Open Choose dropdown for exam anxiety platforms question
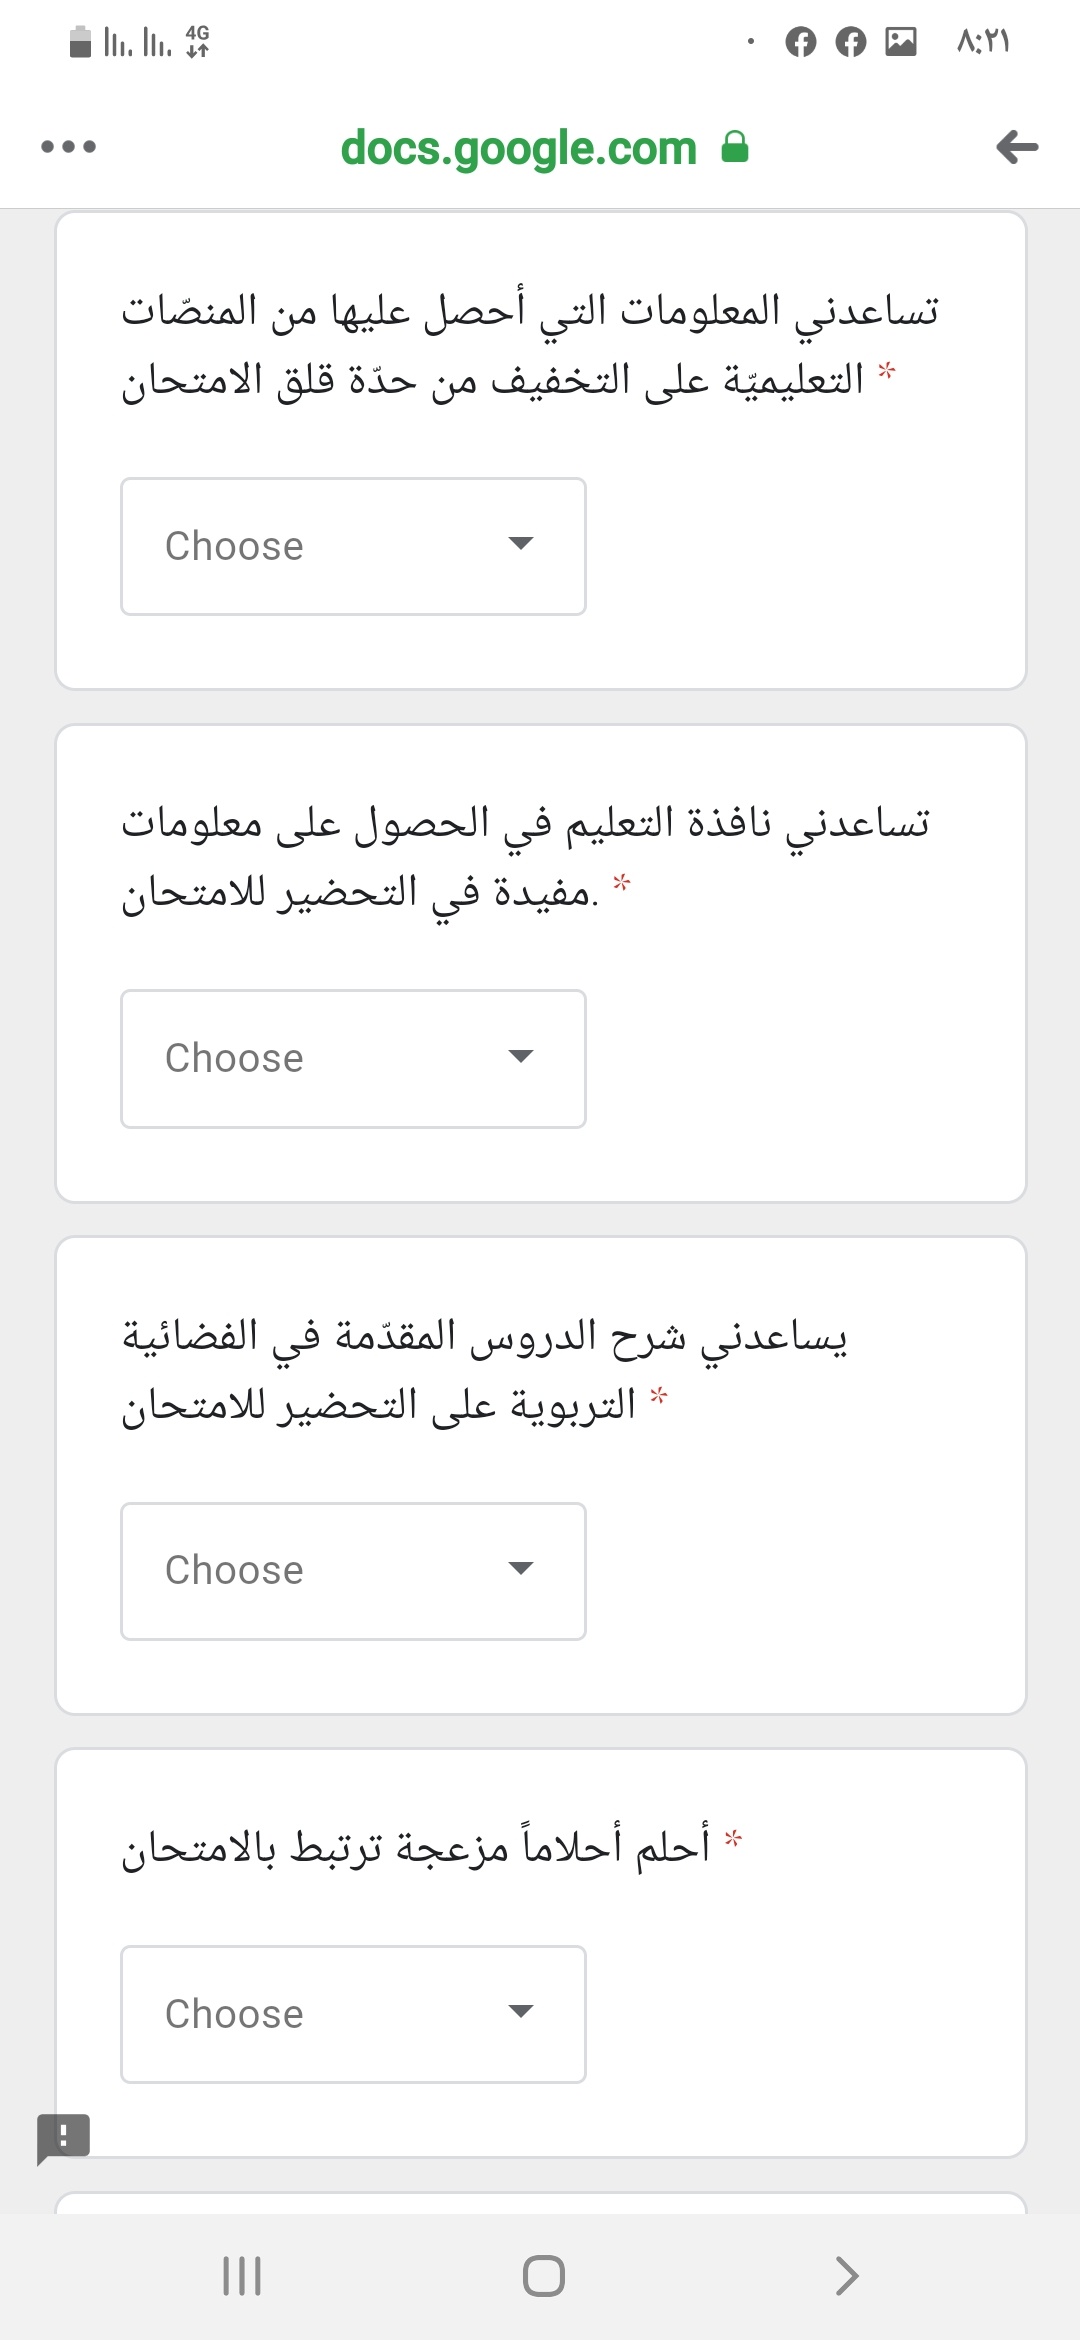 pyautogui.click(x=353, y=546)
